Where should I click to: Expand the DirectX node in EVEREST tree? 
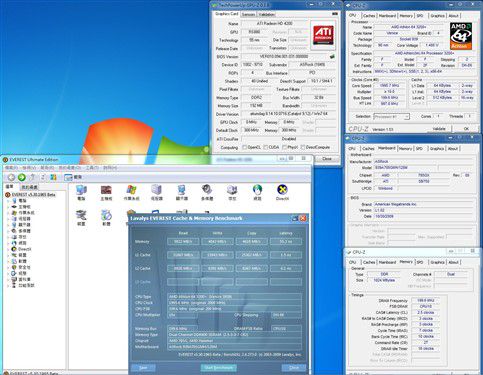coord(8,249)
